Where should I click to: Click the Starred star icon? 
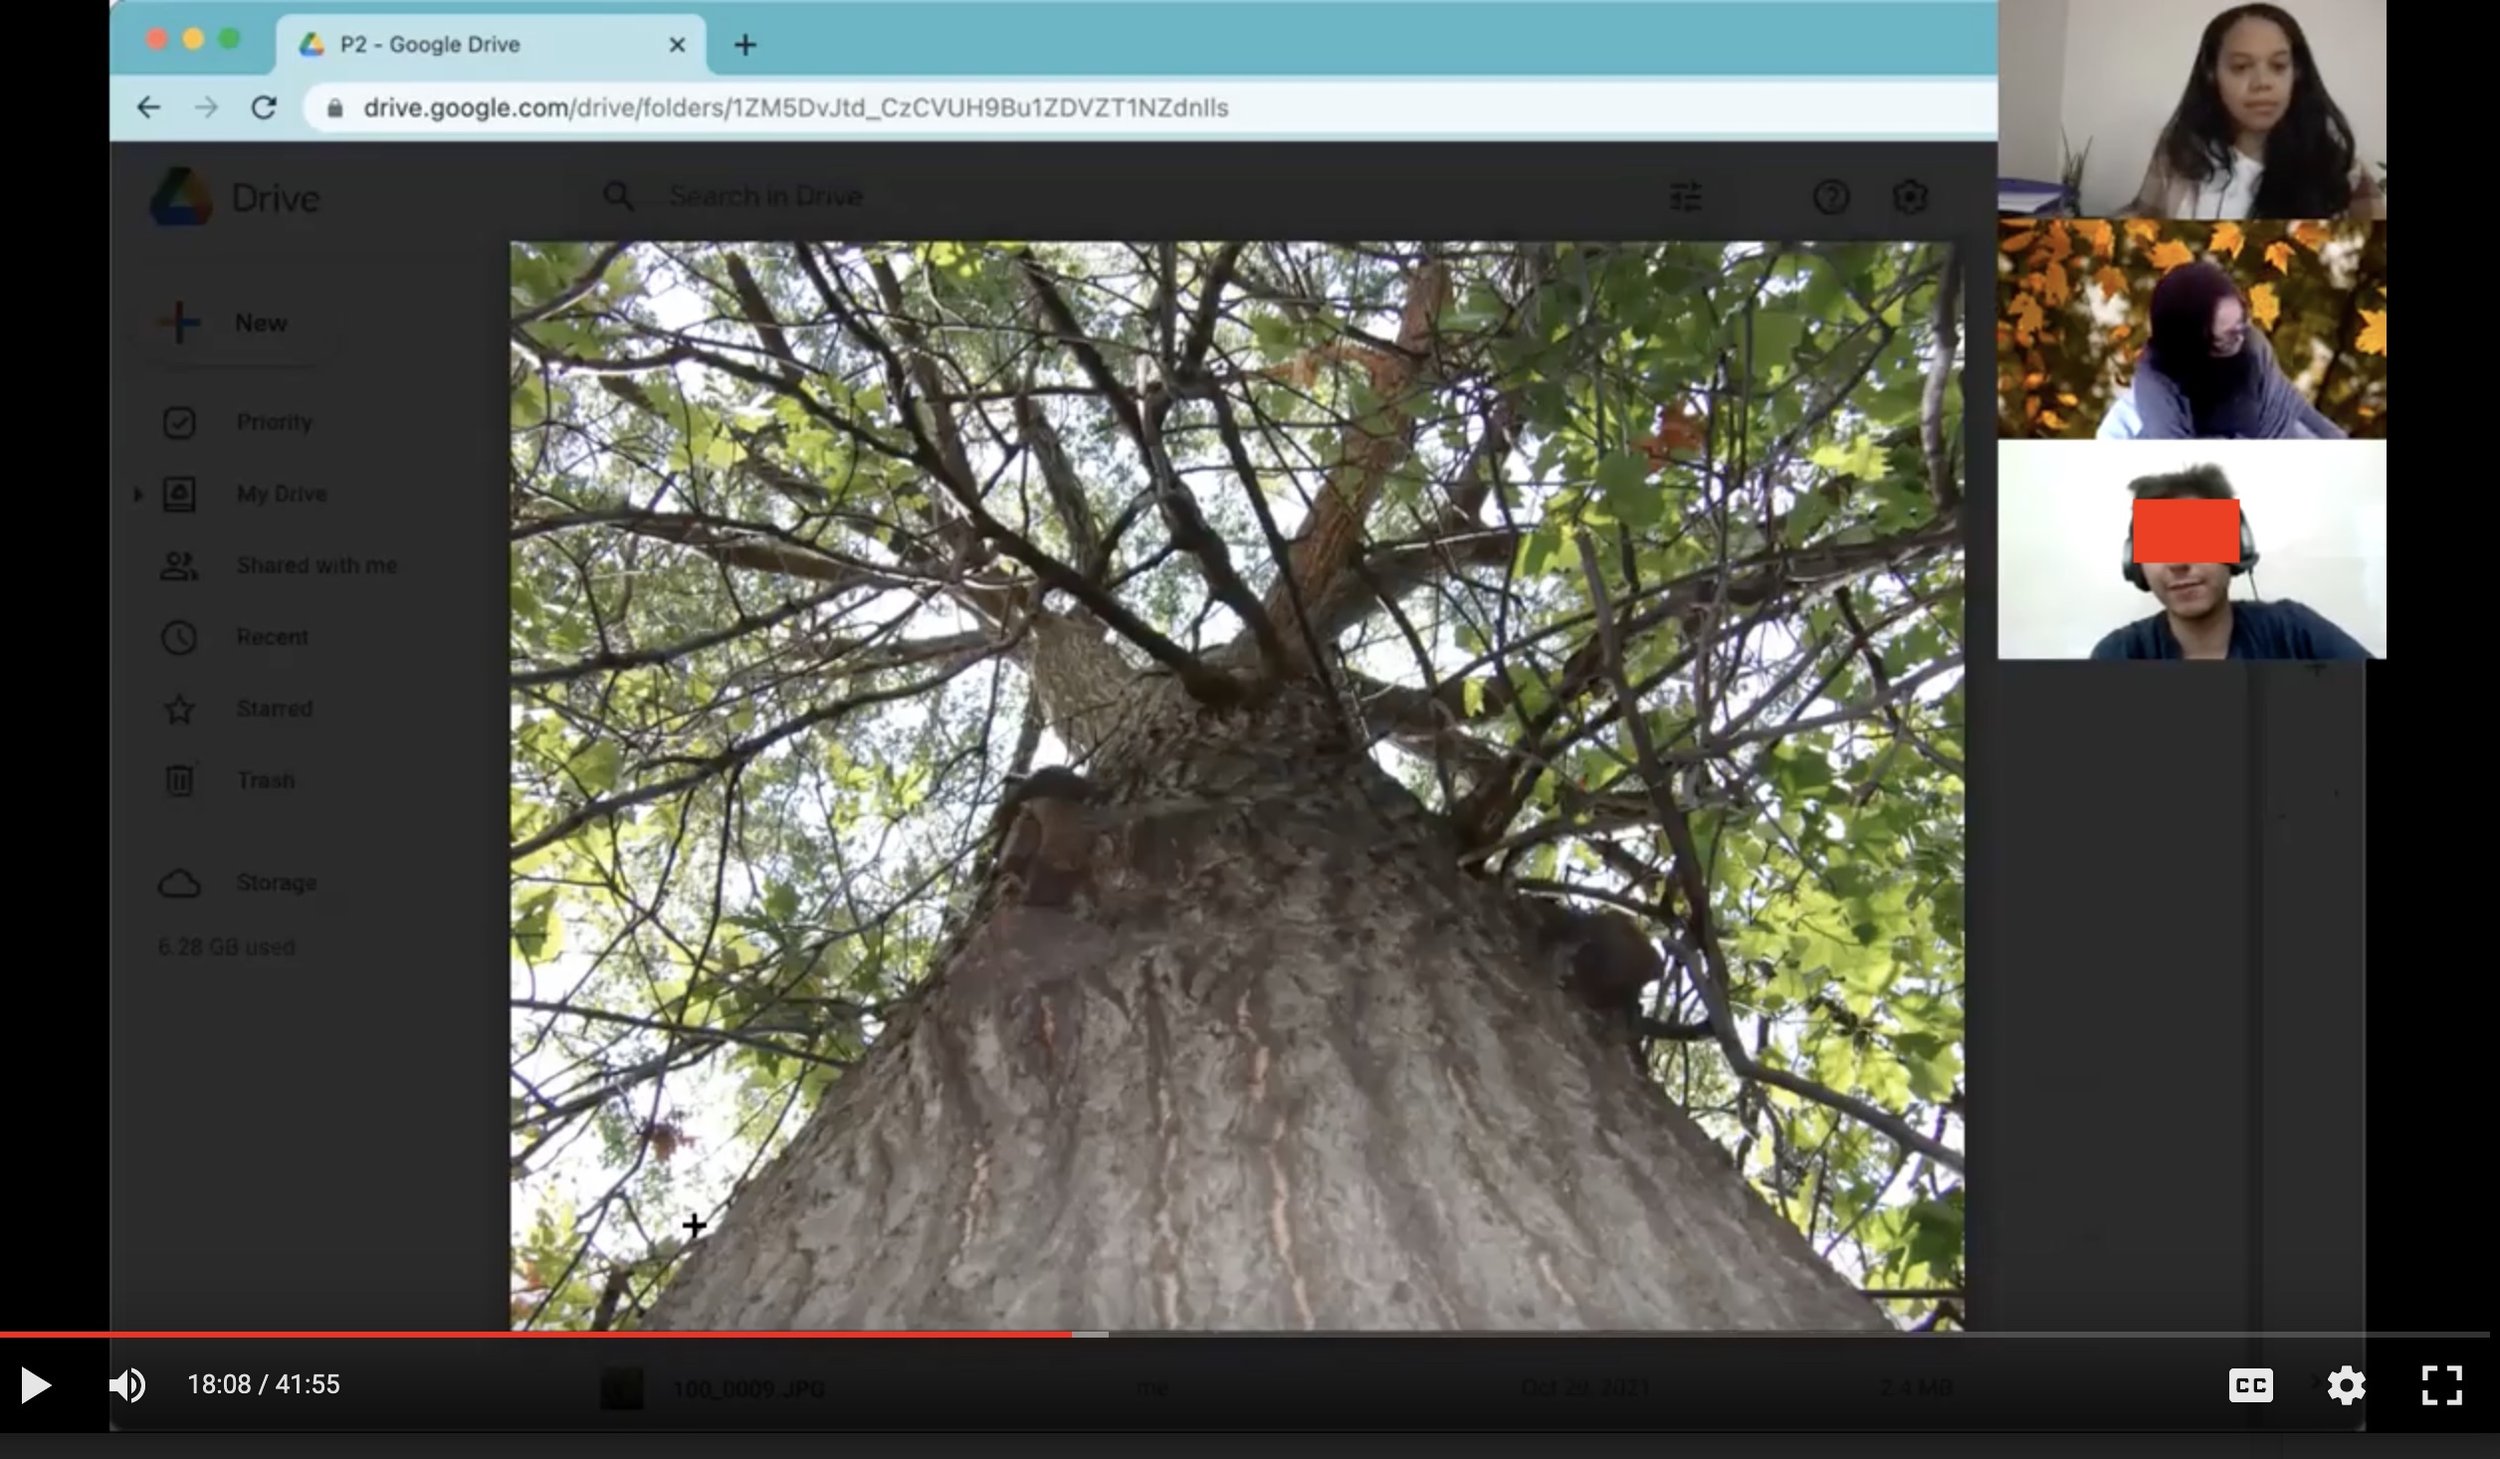coord(179,709)
